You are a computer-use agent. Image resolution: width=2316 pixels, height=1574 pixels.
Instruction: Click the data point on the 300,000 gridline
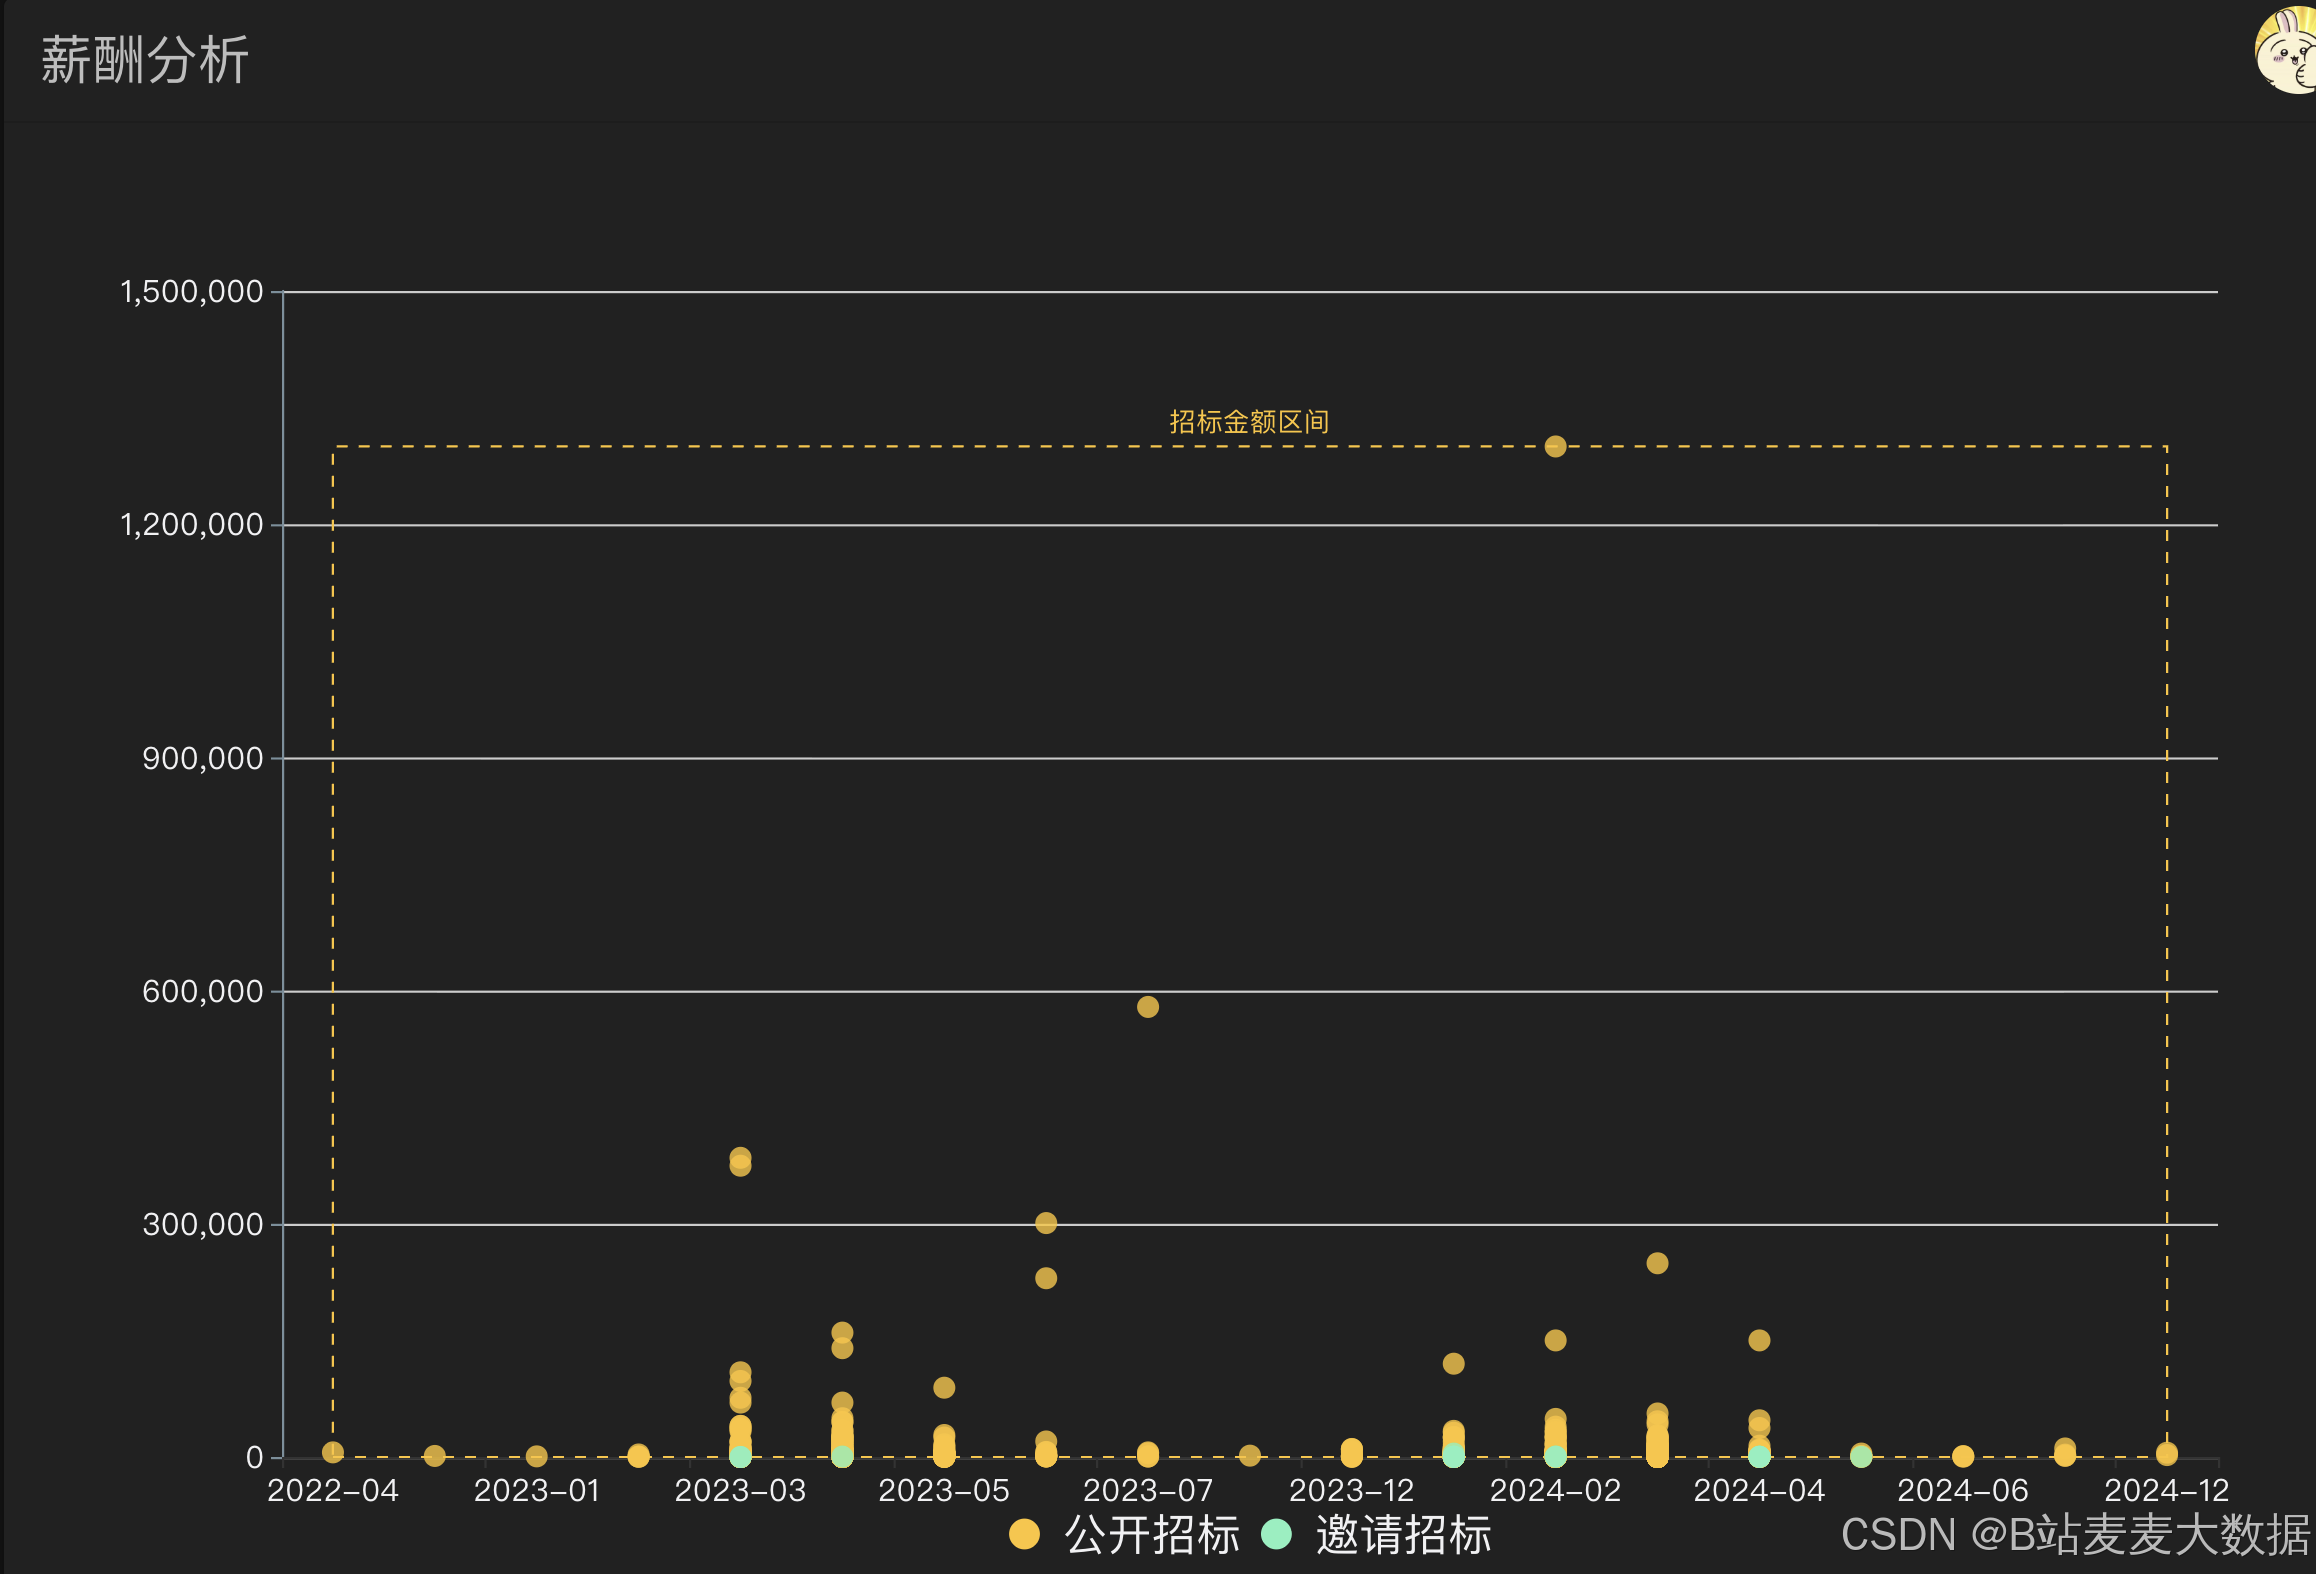click(1046, 1222)
